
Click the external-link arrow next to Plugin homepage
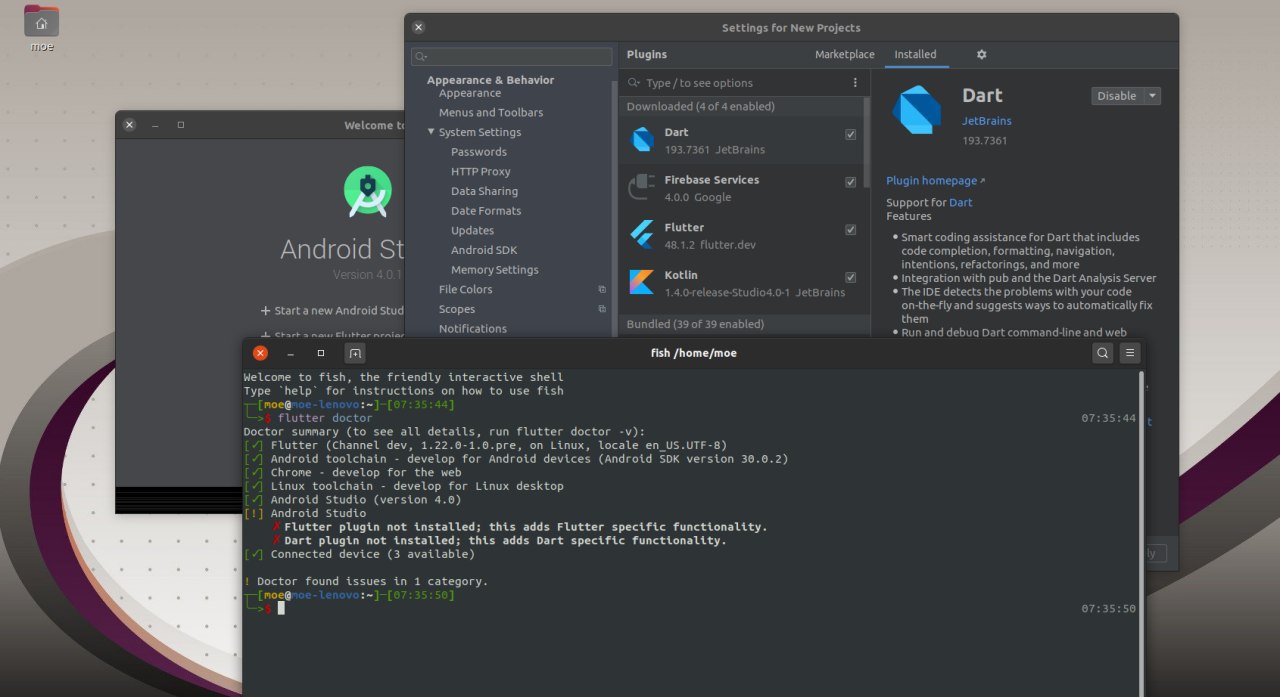click(x=982, y=181)
